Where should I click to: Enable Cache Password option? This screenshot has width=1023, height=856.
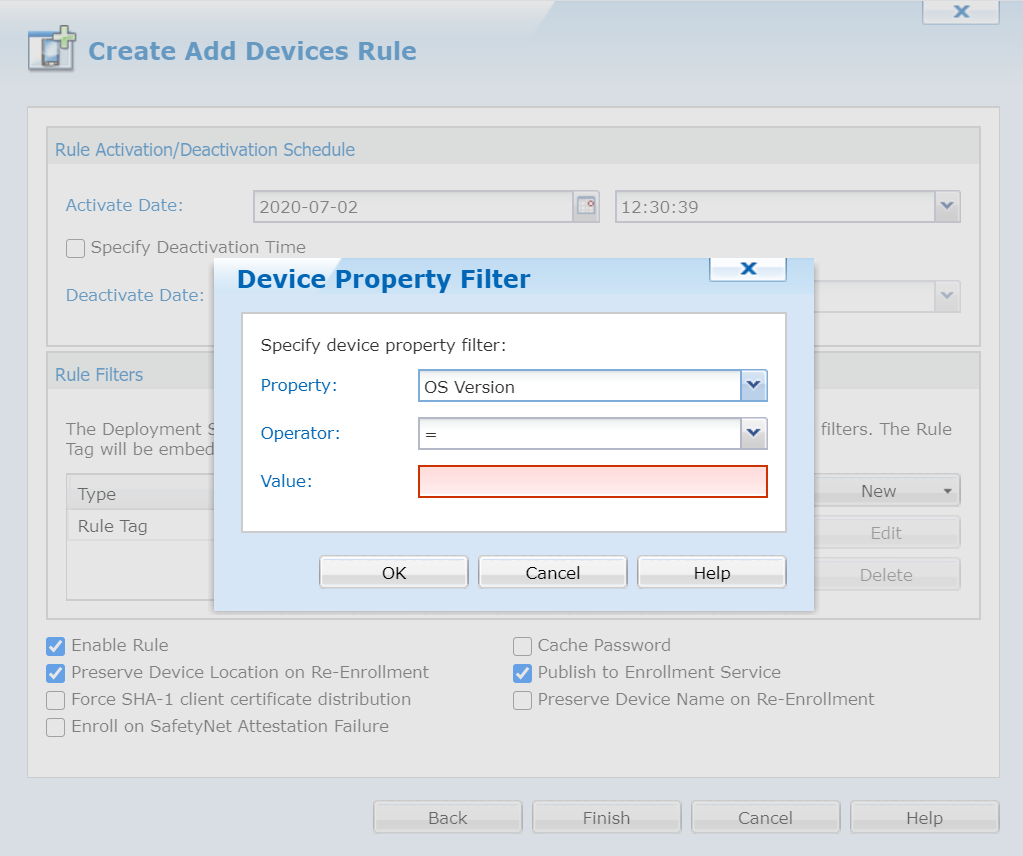[x=522, y=646]
